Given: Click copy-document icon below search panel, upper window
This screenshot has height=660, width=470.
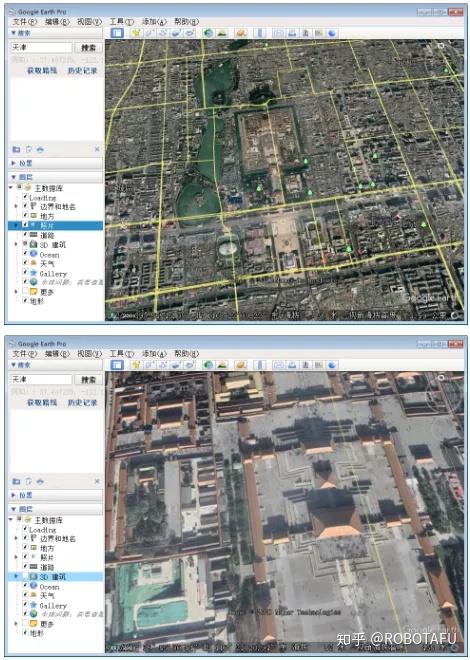Looking at the screenshot, I should pos(29,149).
